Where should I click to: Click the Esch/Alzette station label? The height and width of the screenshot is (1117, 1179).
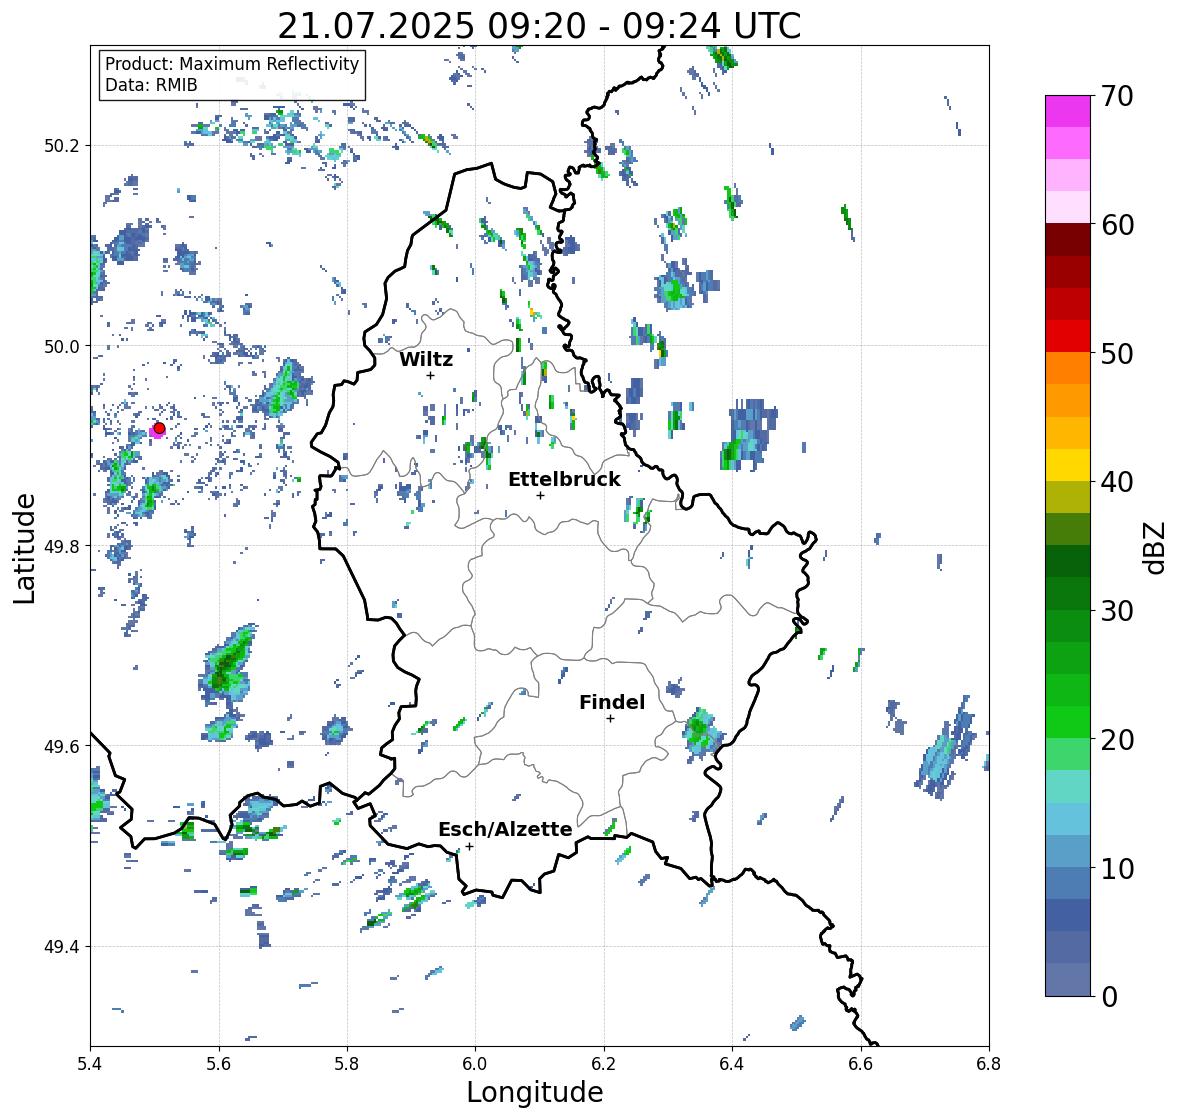505,829
